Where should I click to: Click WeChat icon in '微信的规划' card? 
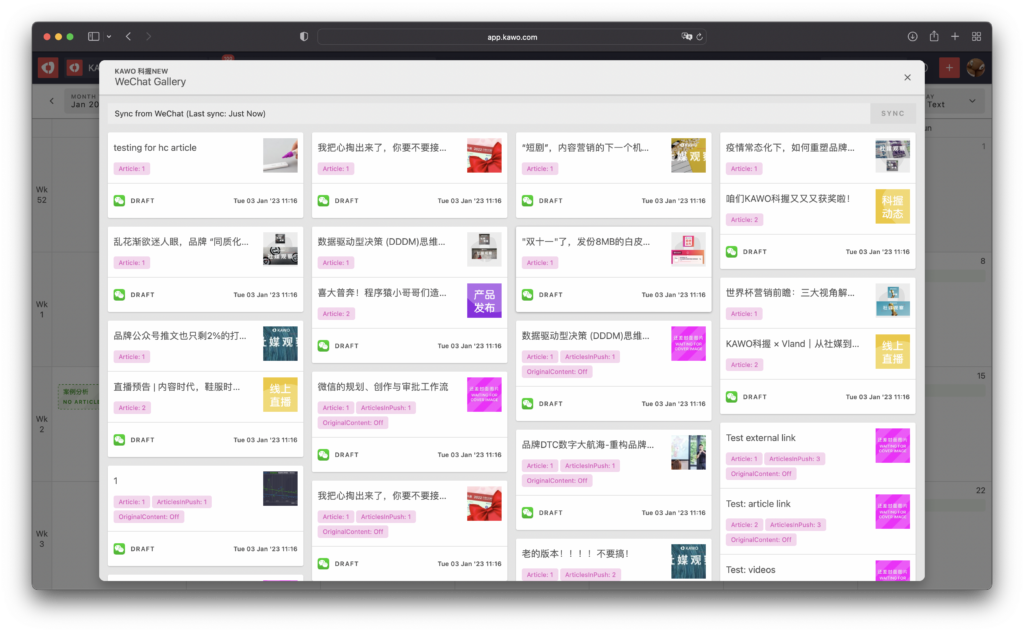[323, 454]
